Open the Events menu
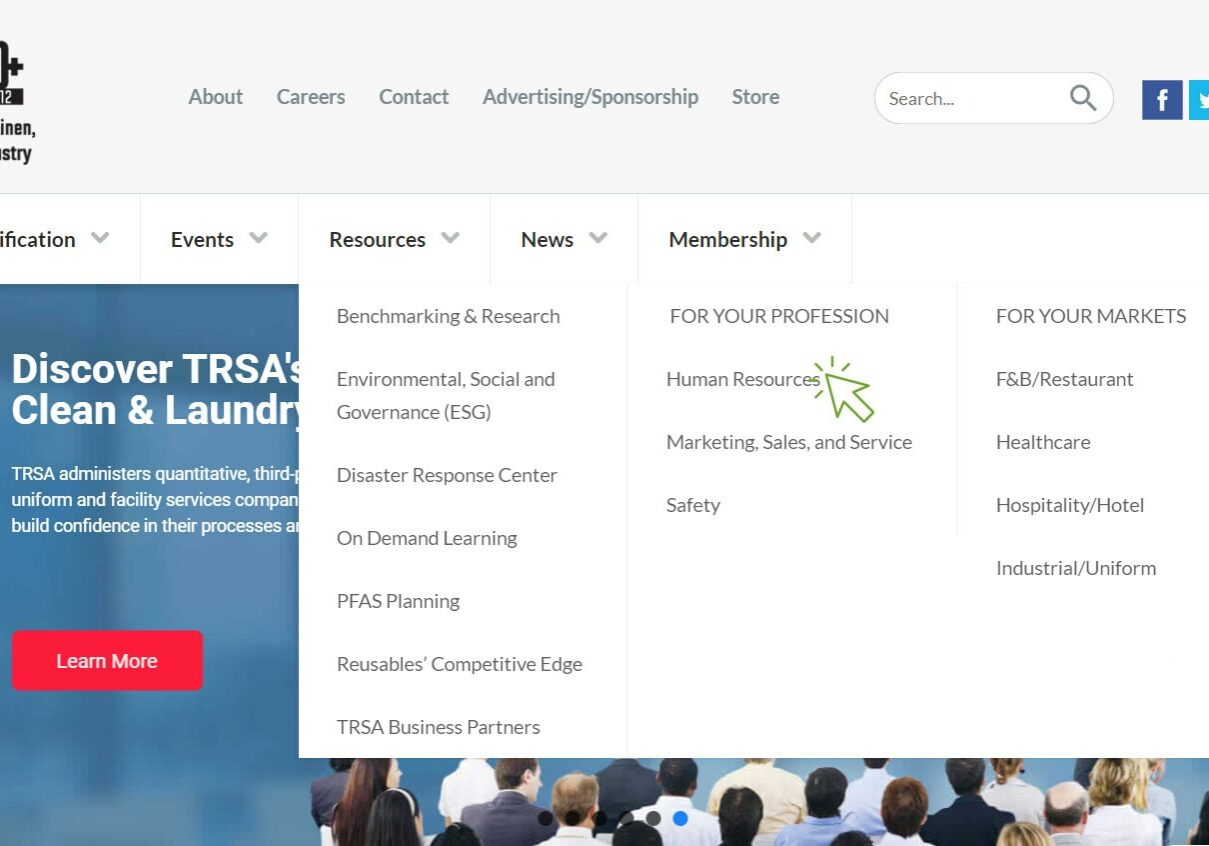 (202, 239)
